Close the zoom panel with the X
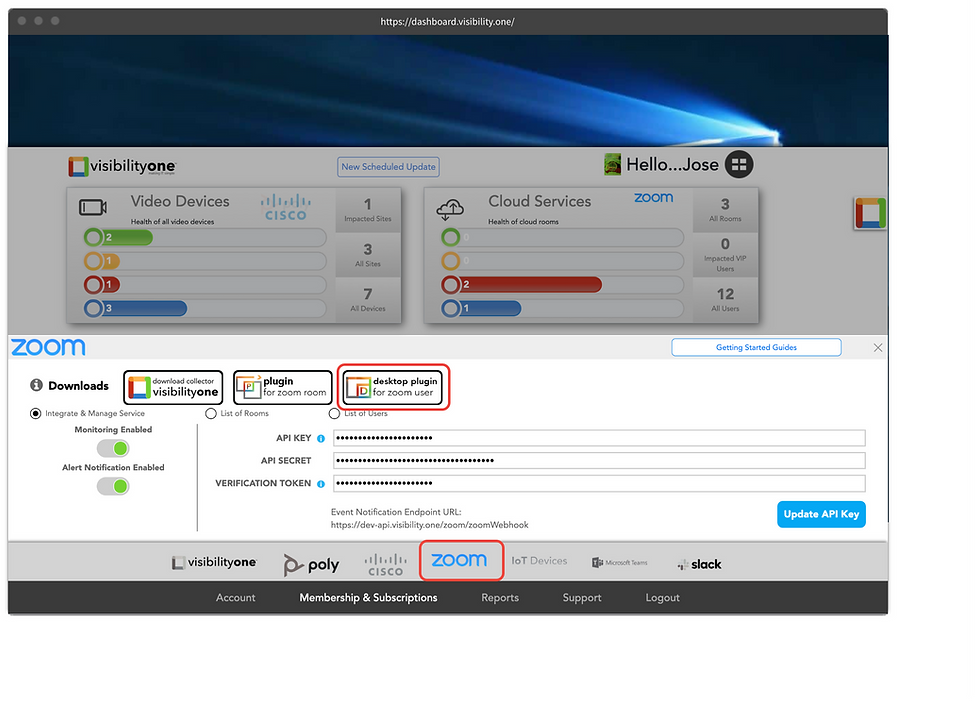The width and height of the screenshot is (980, 706). [x=878, y=347]
